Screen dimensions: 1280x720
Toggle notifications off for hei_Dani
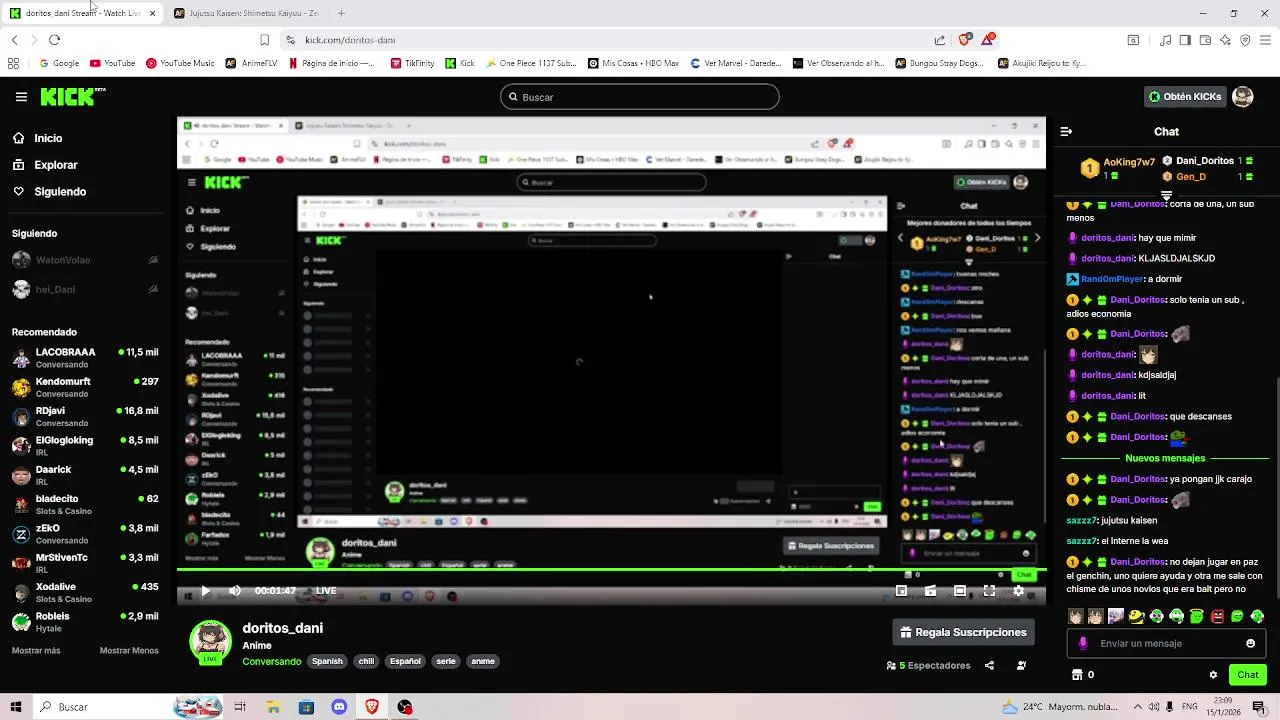tap(153, 289)
